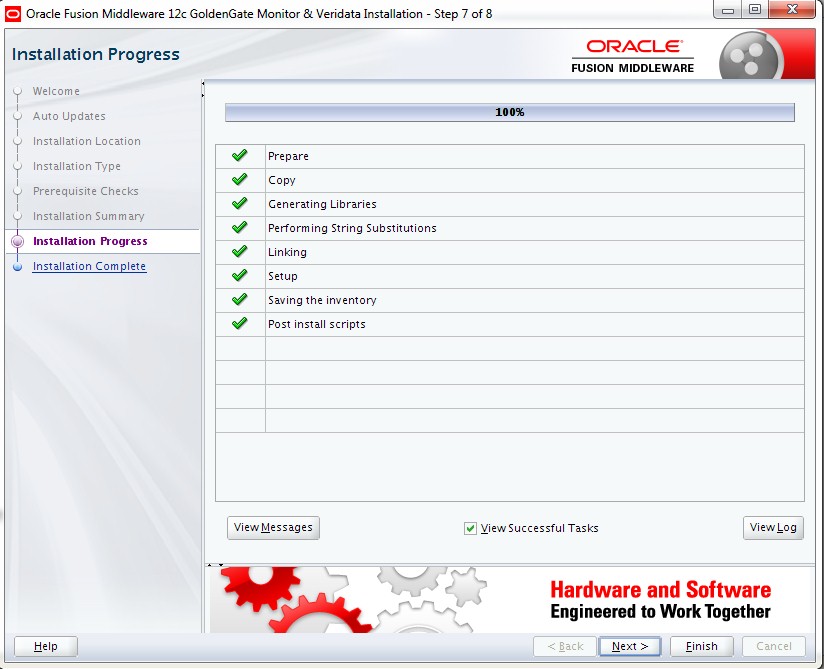Click the green checkmark next to Copy

point(240,179)
